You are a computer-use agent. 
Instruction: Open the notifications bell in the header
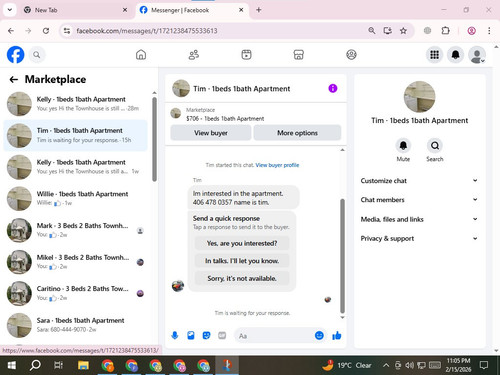coord(456,55)
